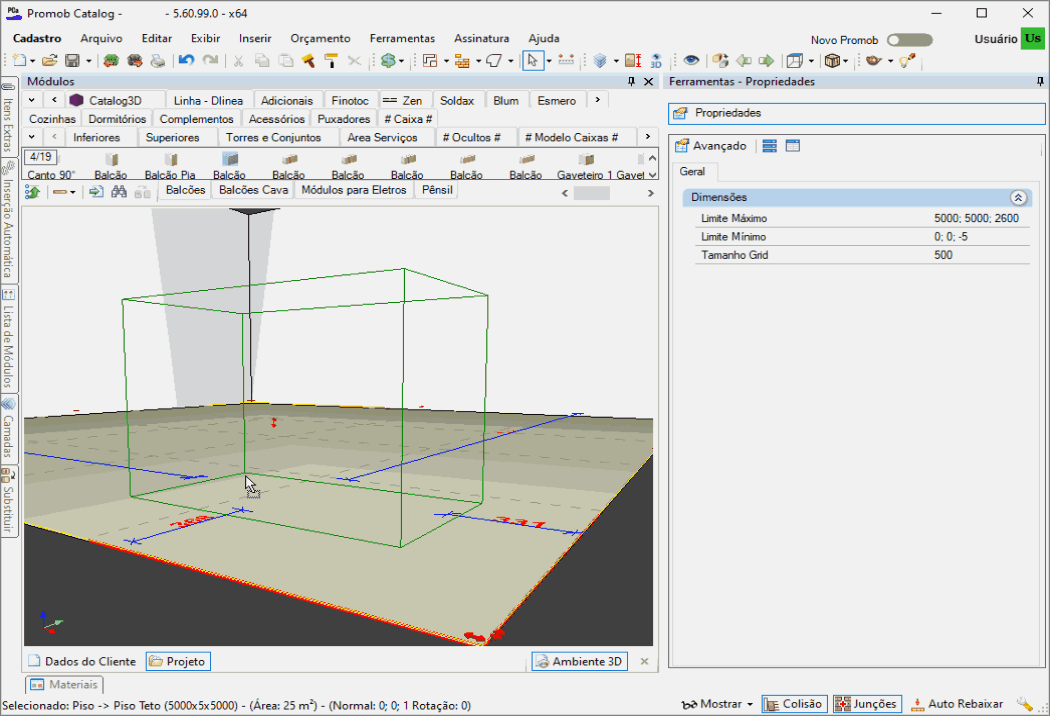Click the Avançado button
The height and width of the screenshot is (716, 1050).
[710, 146]
